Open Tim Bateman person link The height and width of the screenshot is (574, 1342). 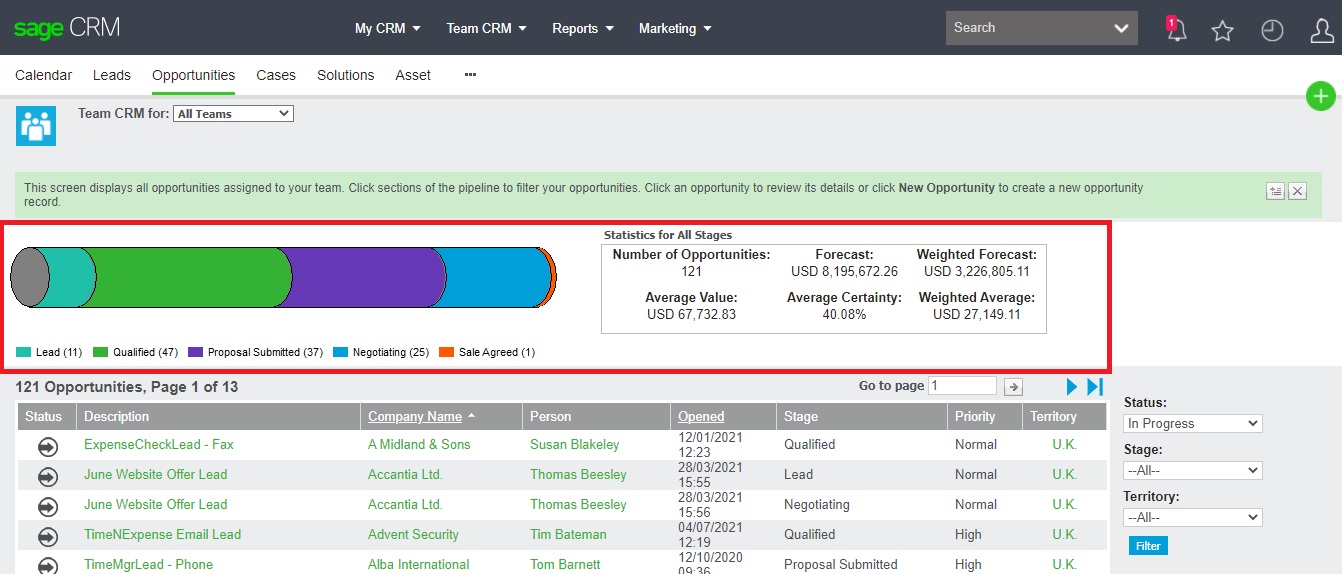568,534
